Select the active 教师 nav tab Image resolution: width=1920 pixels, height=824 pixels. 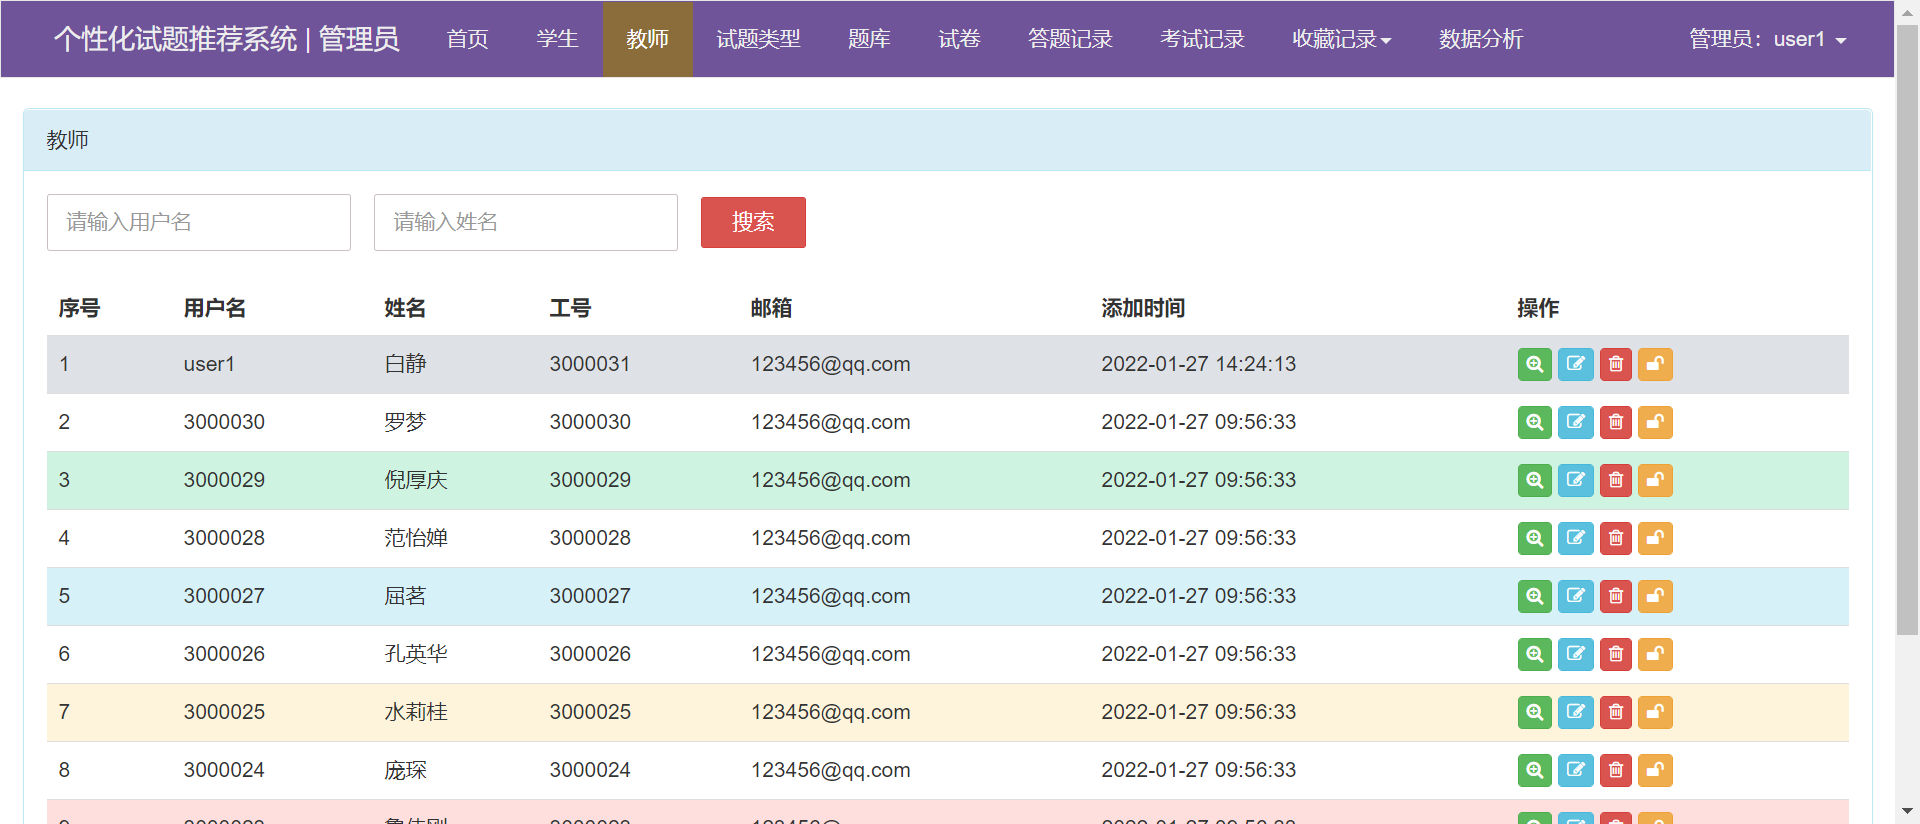click(x=647, y=39)
